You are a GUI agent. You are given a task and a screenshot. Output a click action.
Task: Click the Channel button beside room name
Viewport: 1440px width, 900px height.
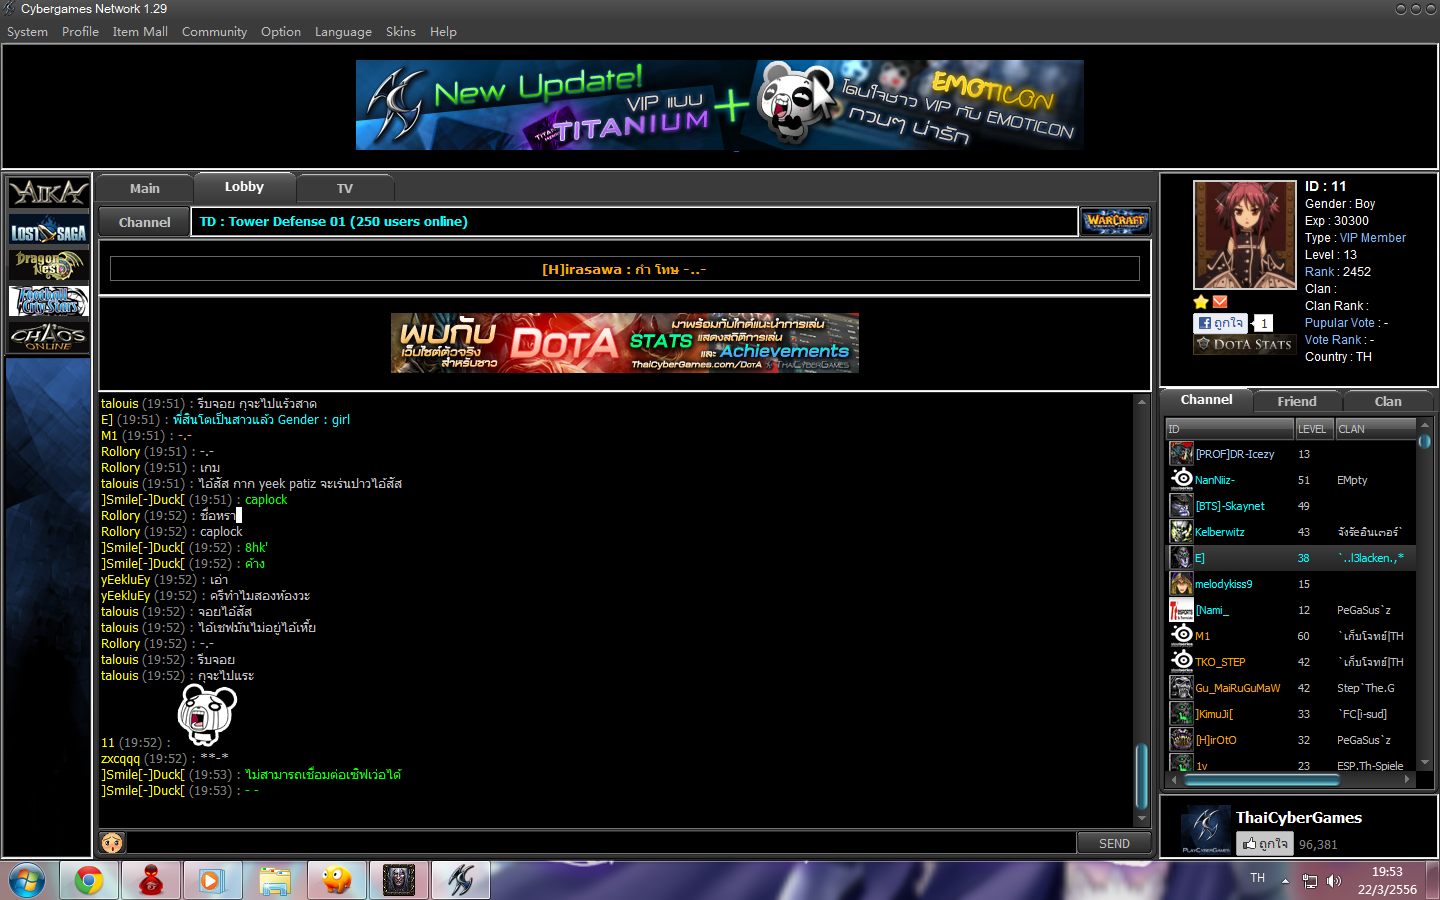click(x=145, y=222)
